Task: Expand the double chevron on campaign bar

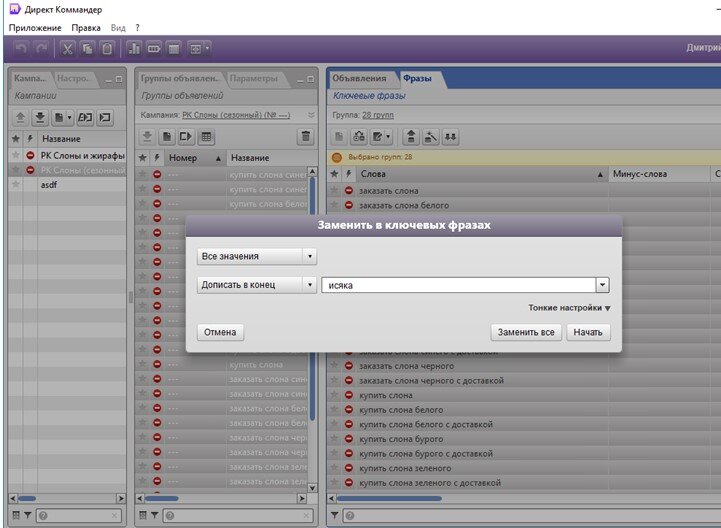Action: coord(311,115)
